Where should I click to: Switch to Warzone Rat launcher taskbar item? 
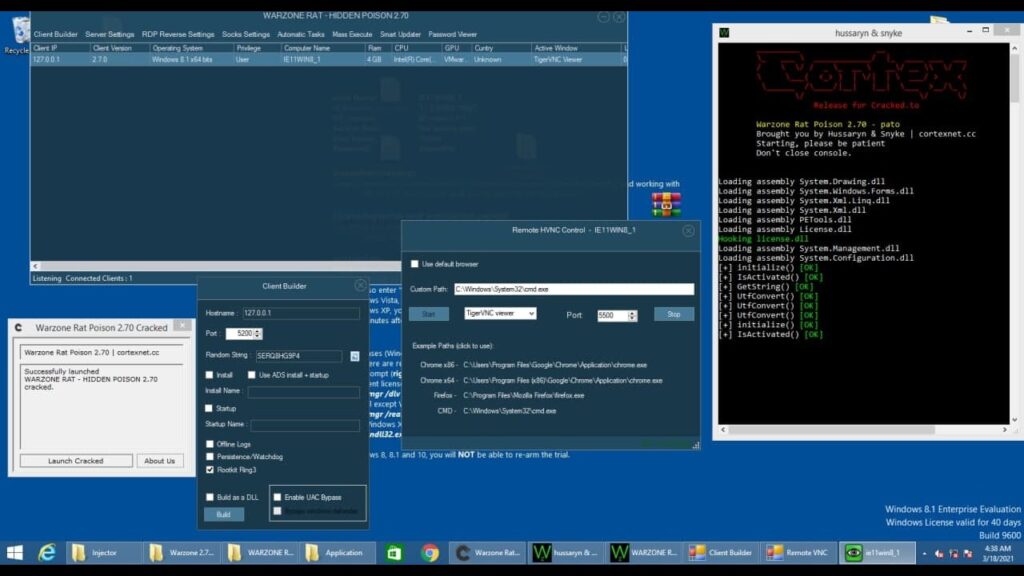pos(488,552)
